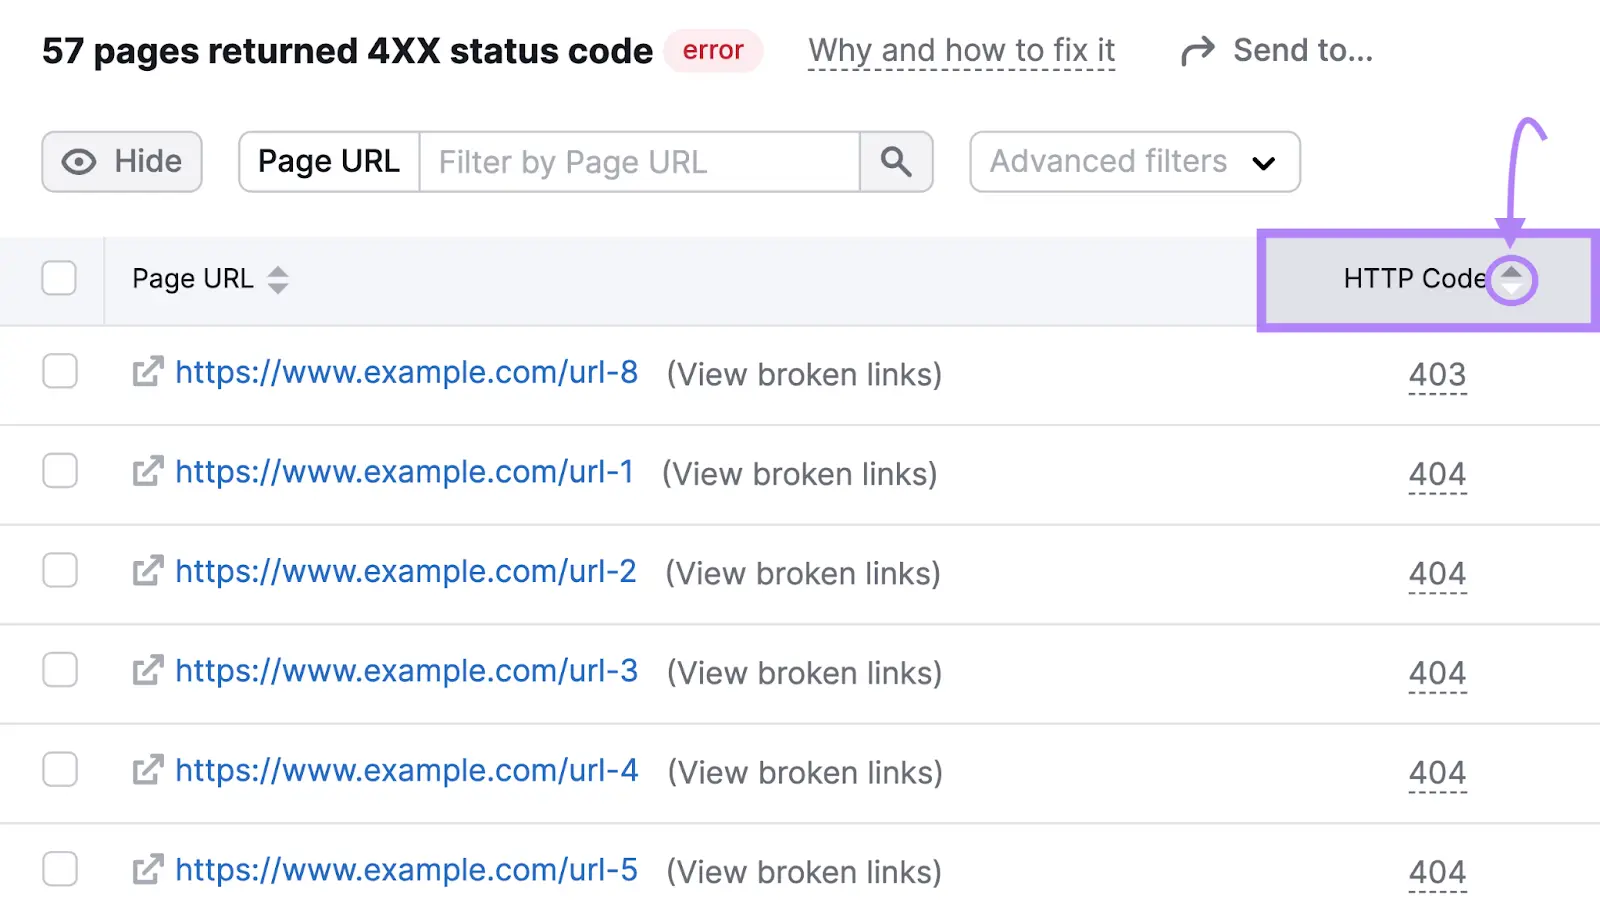Open url-5 via its external link icon
The width and height of the screenshot is (1600, 922).
click(146, 869)
